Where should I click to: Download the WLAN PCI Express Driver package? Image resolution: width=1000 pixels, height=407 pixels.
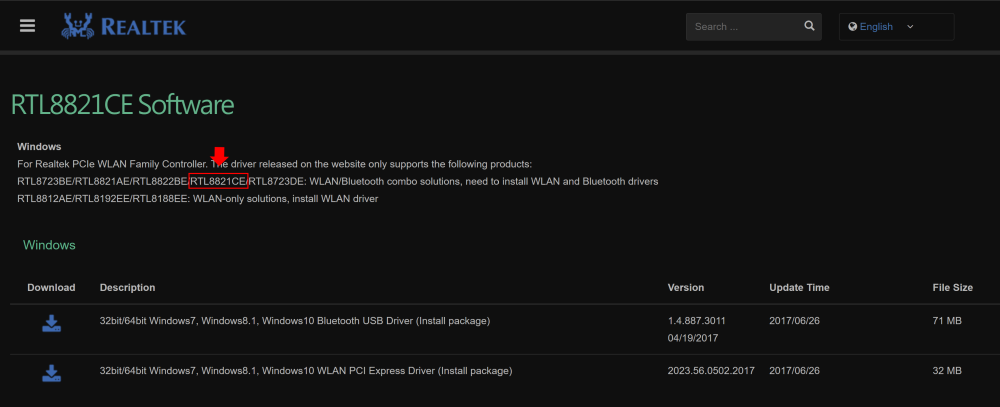pyautogui.click(x=51, y=373)
